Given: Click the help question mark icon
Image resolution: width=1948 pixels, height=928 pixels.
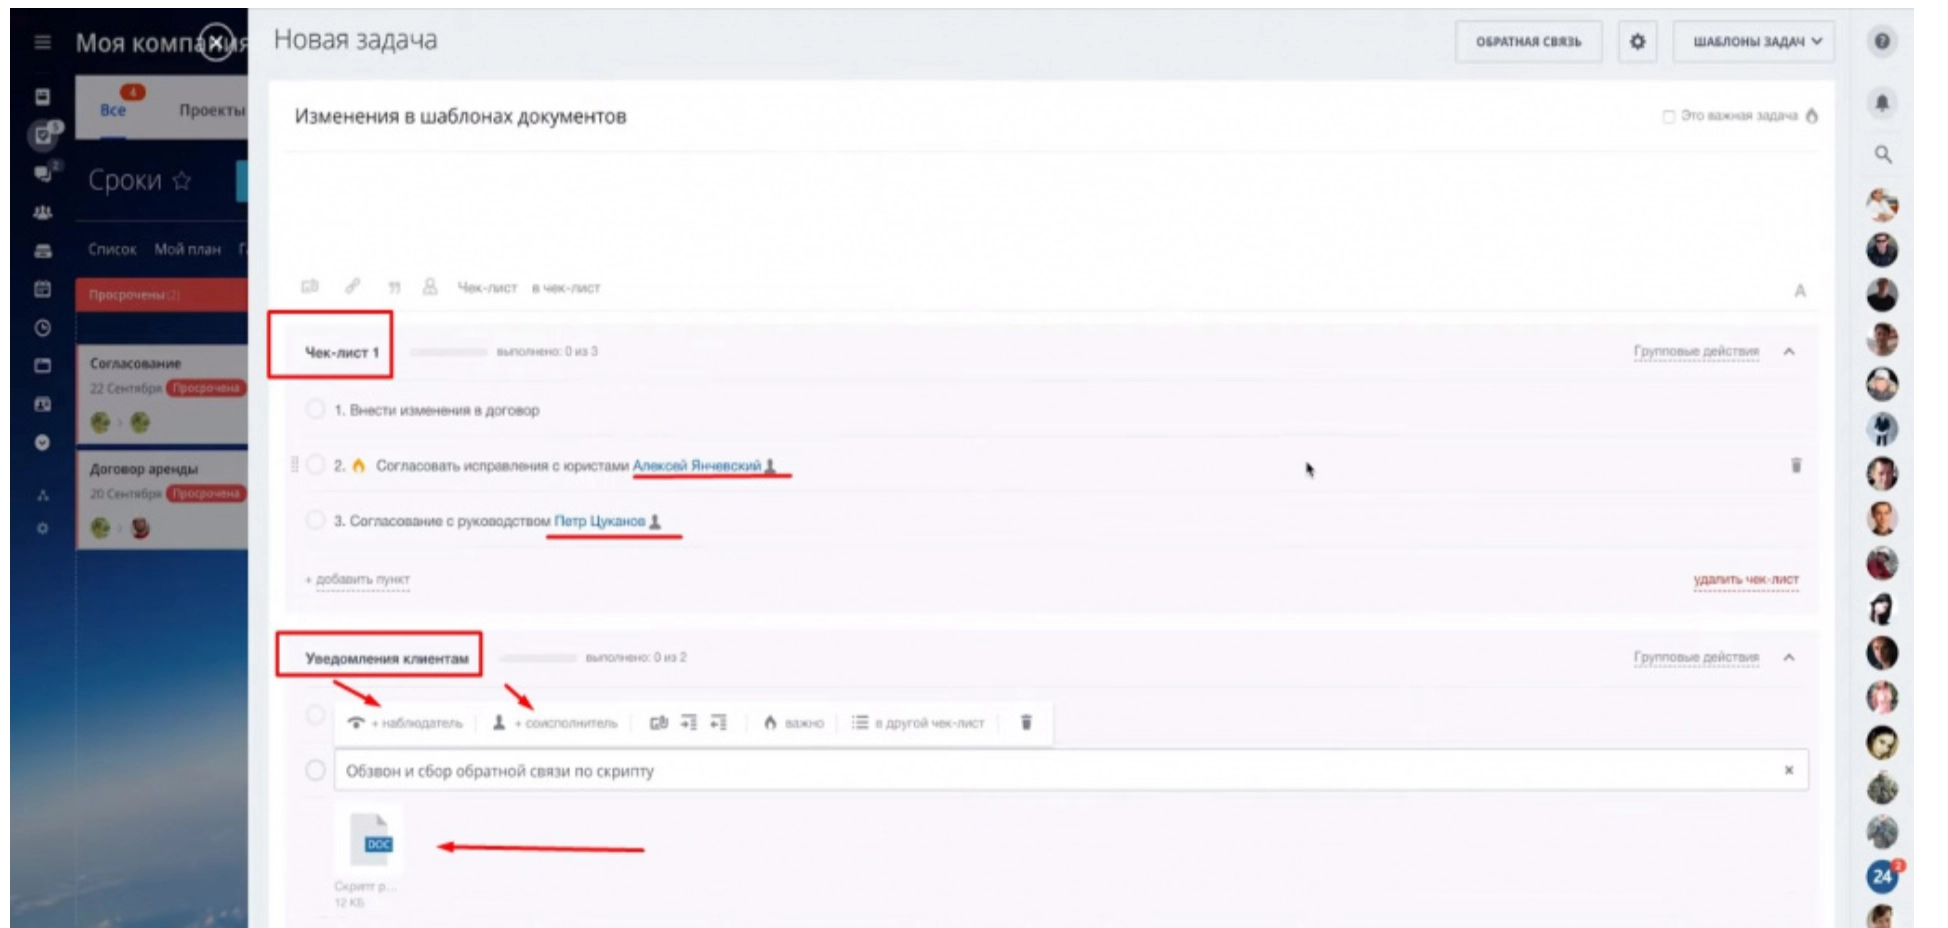Looking at the screenshot, I should click(1882, 41).
